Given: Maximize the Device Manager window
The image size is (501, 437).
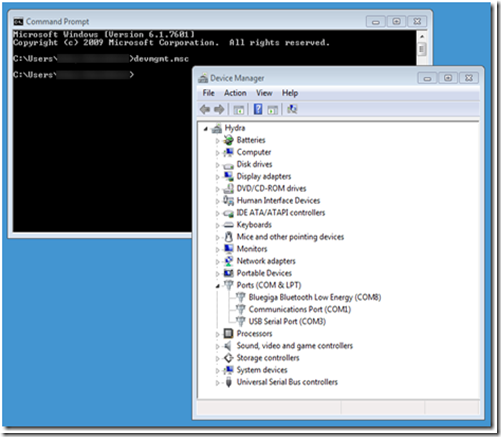Looking at the screenshot, I should tap(448, 78).
